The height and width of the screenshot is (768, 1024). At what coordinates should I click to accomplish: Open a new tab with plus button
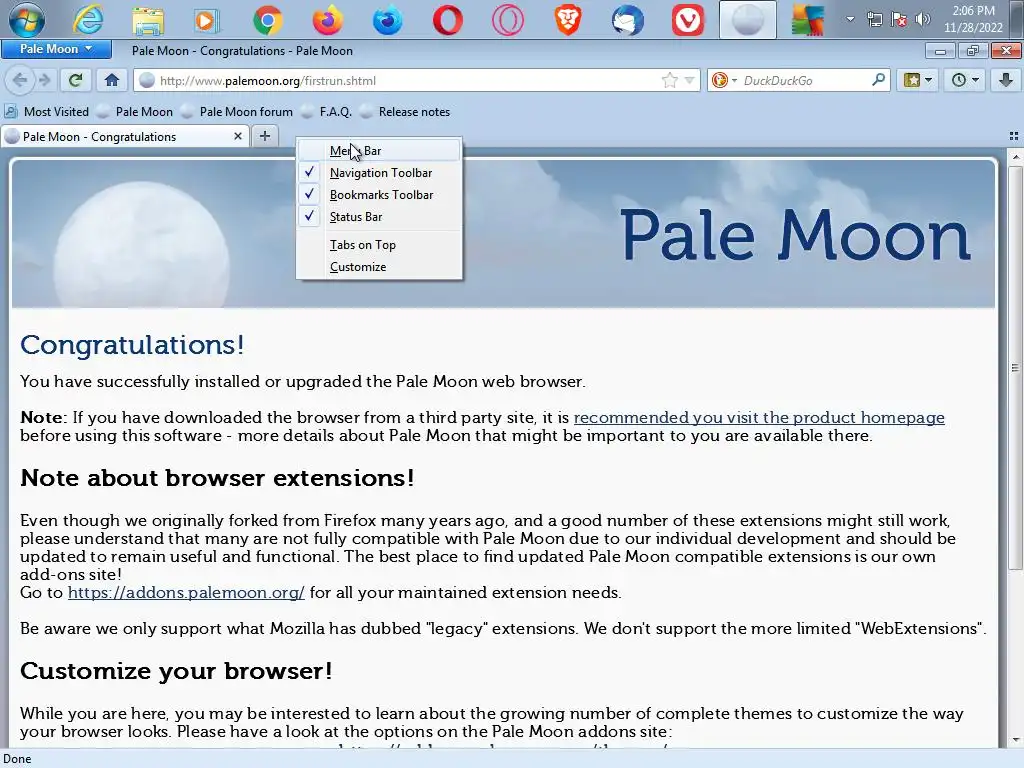coord(264,136)
